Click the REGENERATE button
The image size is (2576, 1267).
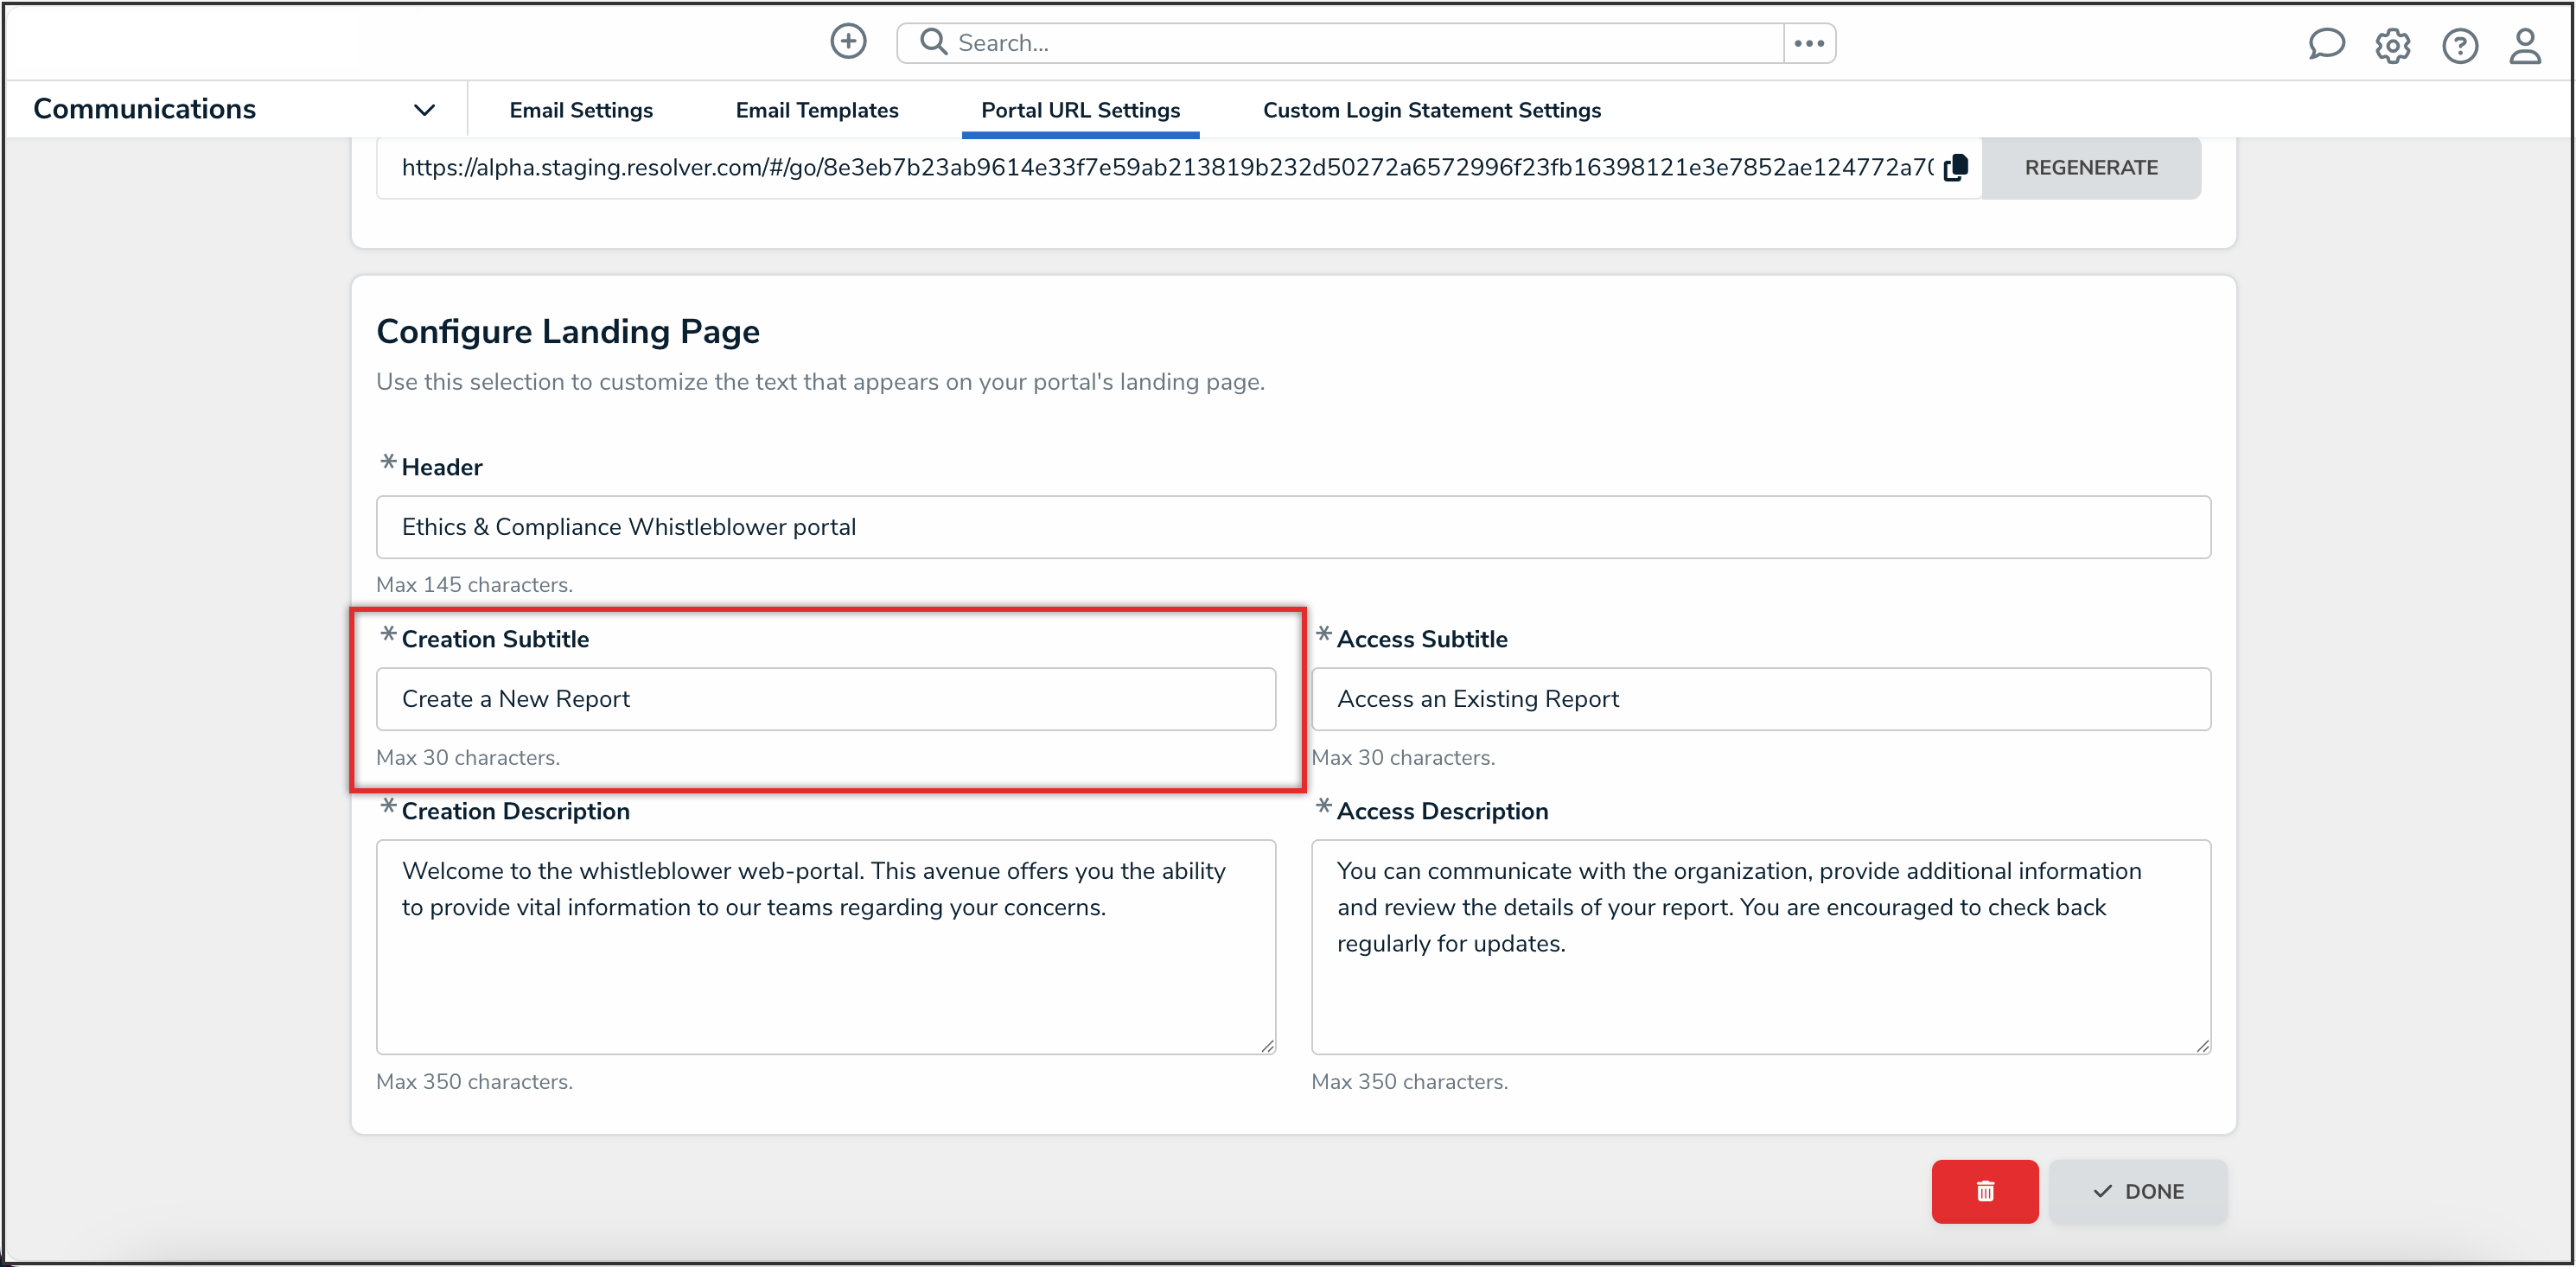click(x=2090, y=168)
